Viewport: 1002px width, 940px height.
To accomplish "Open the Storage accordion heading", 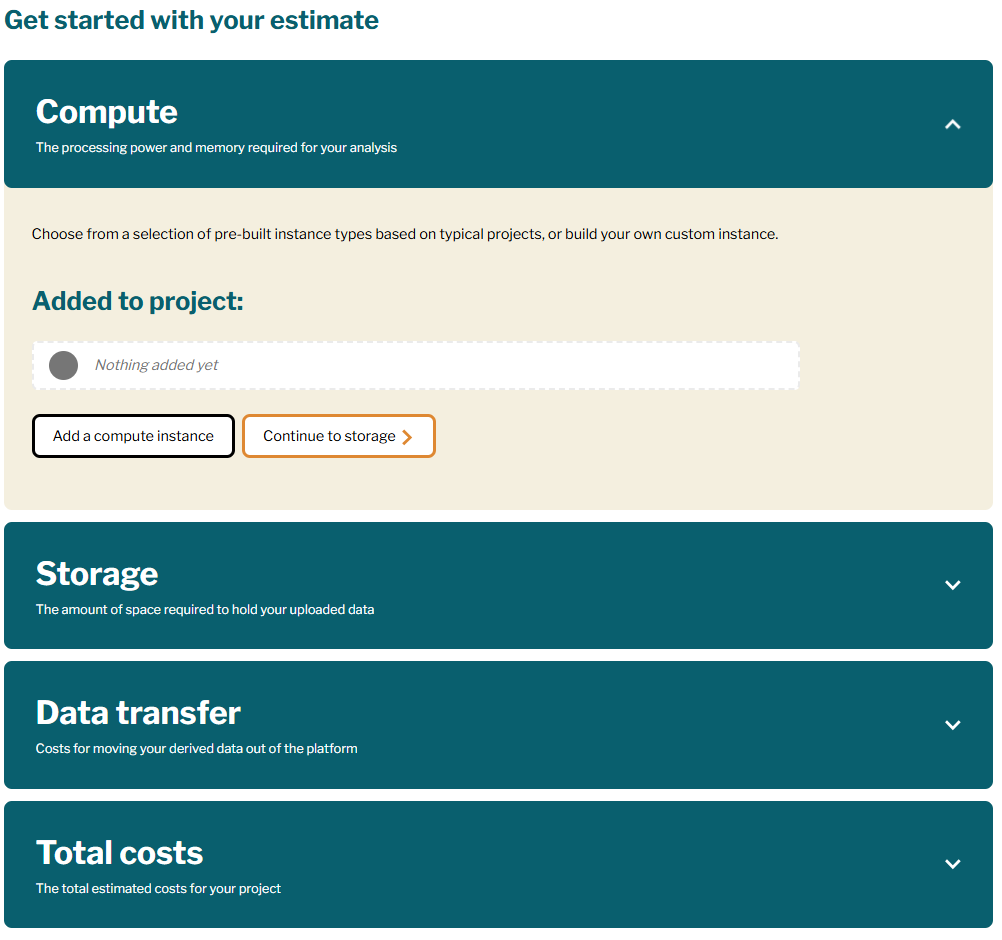I will [x=97, y=574].
